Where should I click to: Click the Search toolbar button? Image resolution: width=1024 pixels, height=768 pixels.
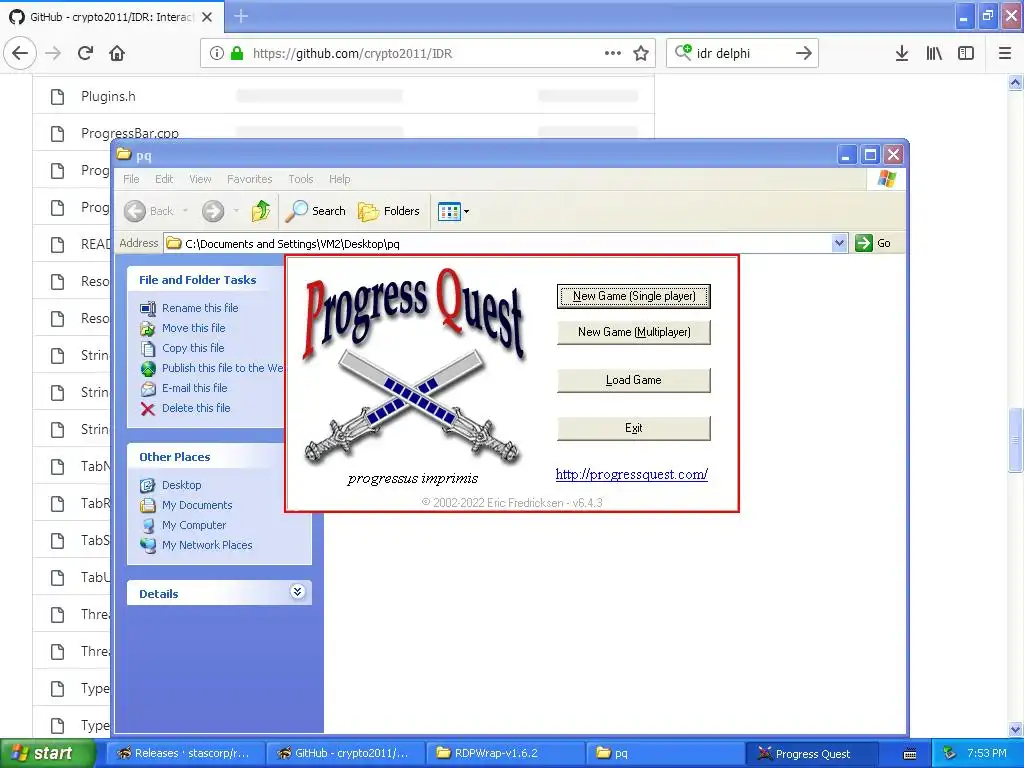coord(316,211)
